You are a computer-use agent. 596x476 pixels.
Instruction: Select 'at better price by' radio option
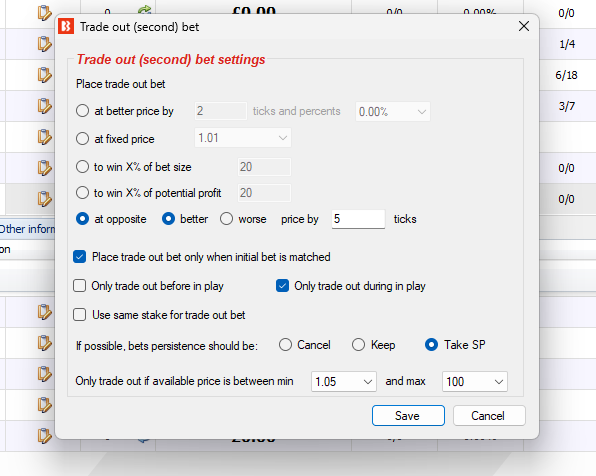pyautogui.click(x=82, y=111)
